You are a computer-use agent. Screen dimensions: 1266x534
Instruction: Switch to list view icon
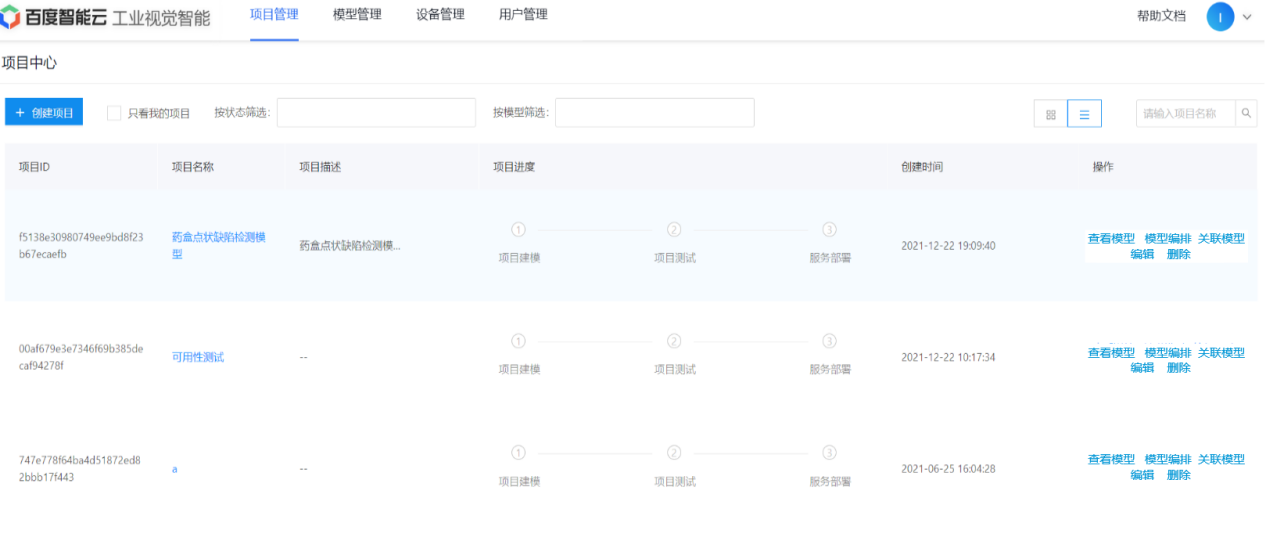tap(1085, 114)
